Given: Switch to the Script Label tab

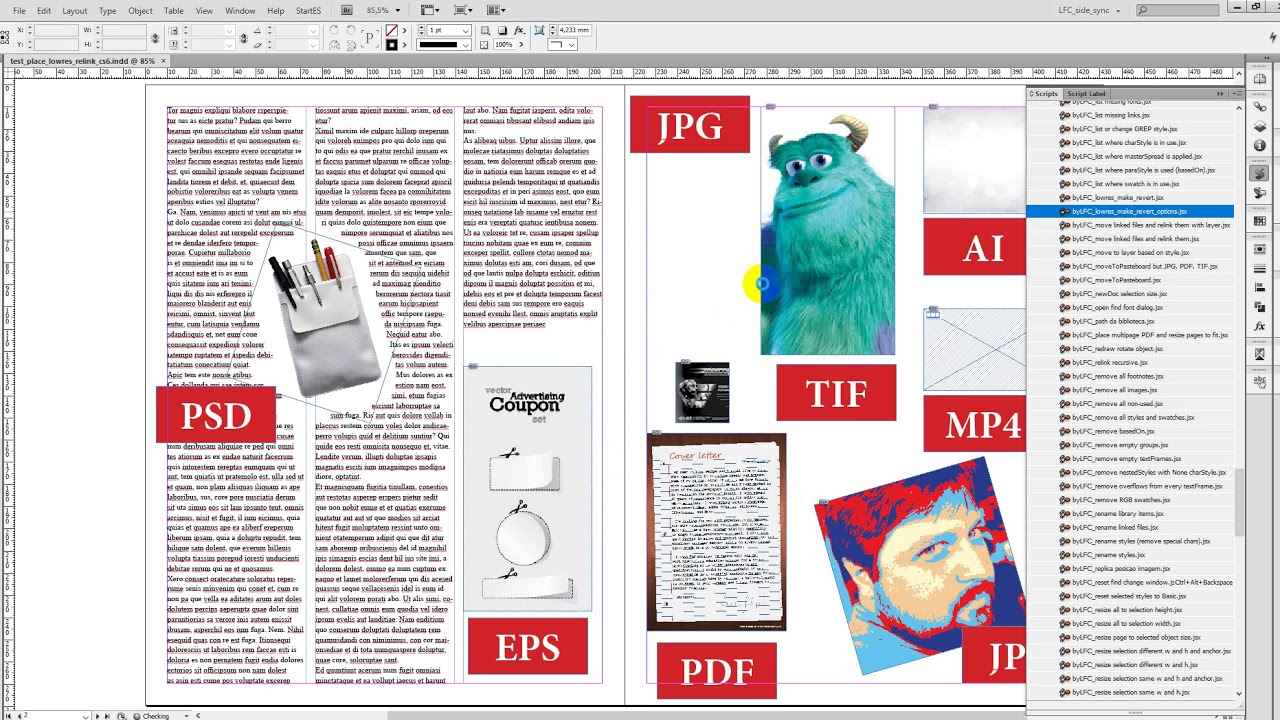Looking at the screenshot, I should (x=1086, y=94).
